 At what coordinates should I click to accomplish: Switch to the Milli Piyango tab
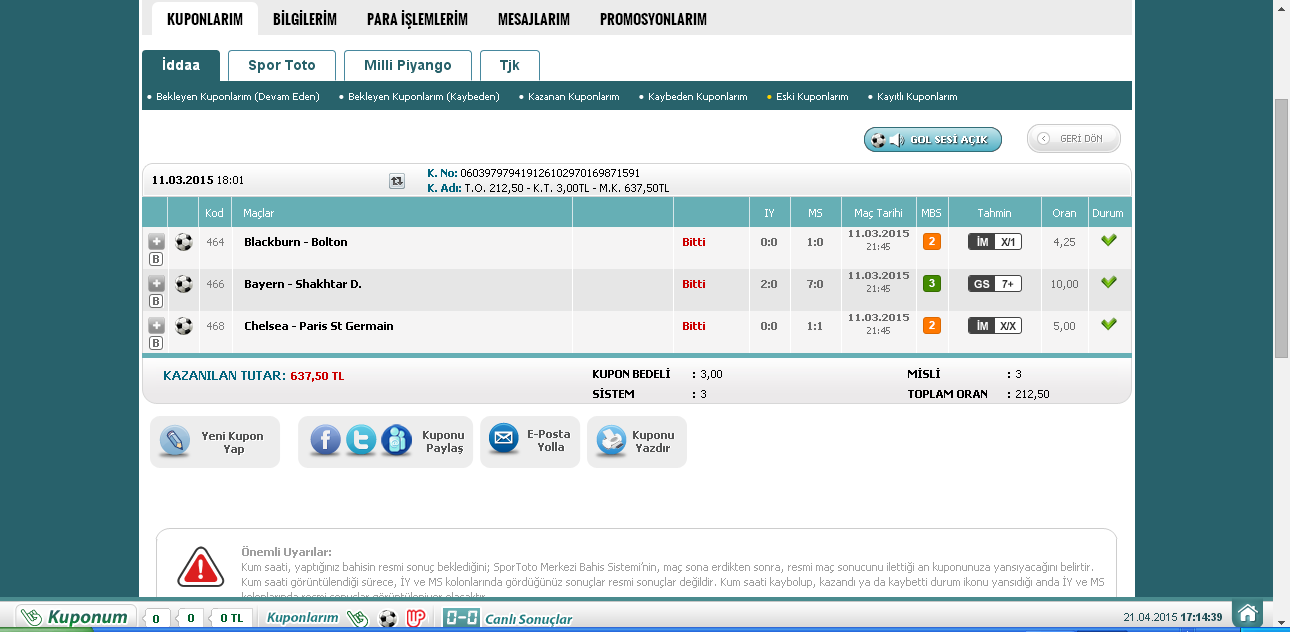coord(408,65)
